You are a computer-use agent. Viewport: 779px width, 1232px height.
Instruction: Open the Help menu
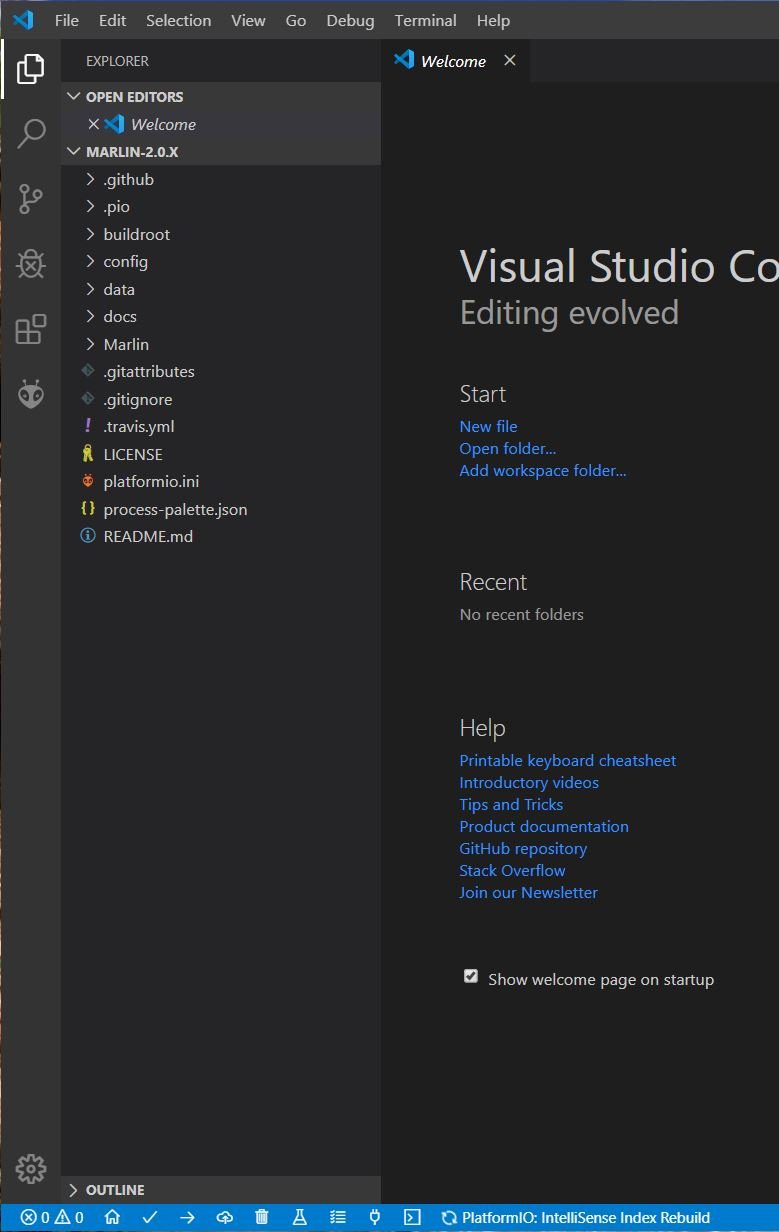493,20
